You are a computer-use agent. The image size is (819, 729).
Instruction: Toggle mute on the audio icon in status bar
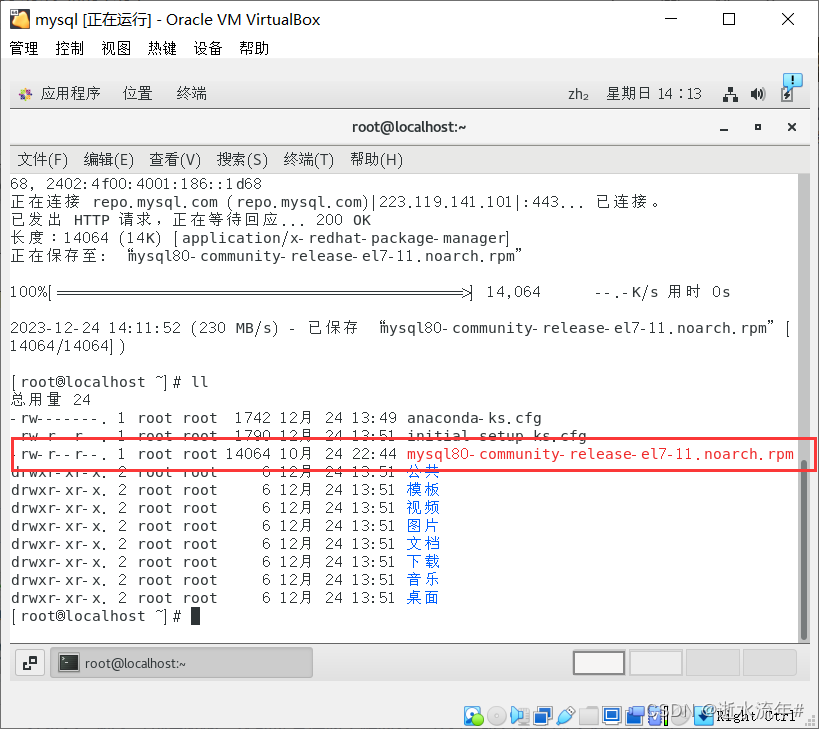tap(520, 715)
